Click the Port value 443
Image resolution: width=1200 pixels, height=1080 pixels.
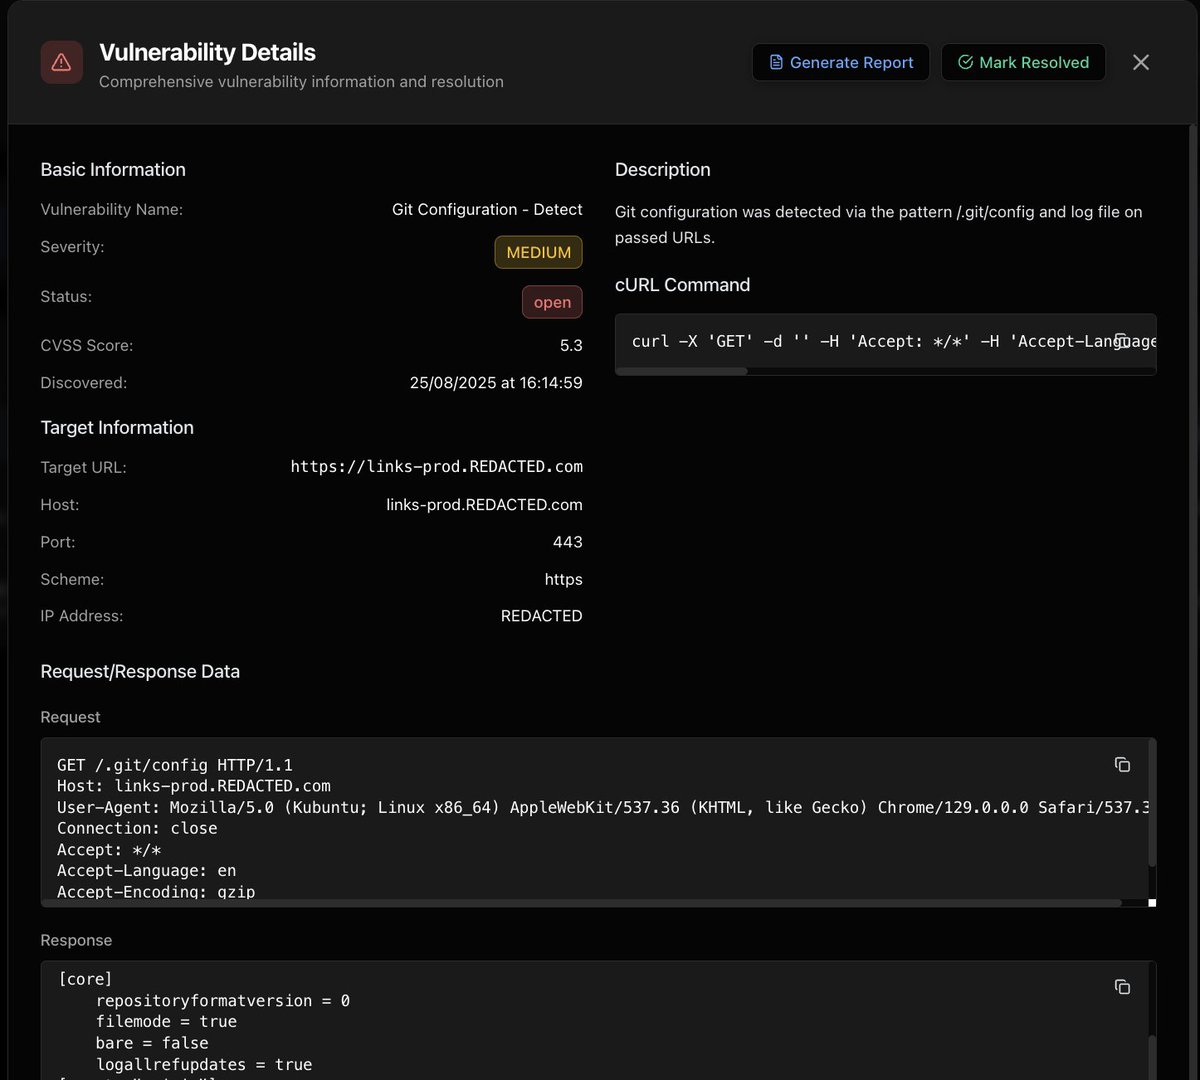coord(567,542)
